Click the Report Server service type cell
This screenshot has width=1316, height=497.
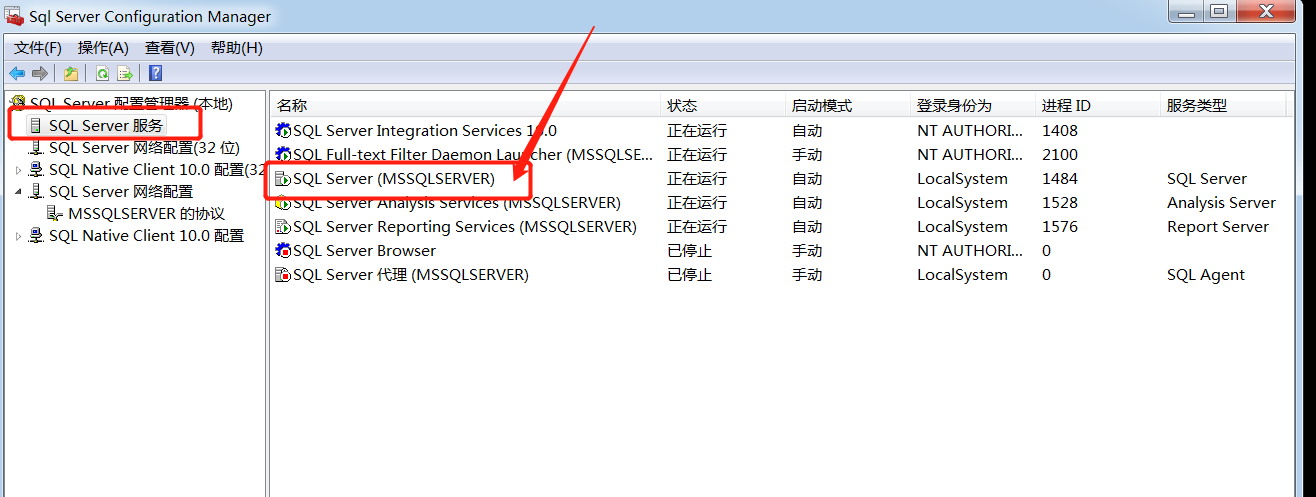pyautogui.click(x=1217, y=227)
